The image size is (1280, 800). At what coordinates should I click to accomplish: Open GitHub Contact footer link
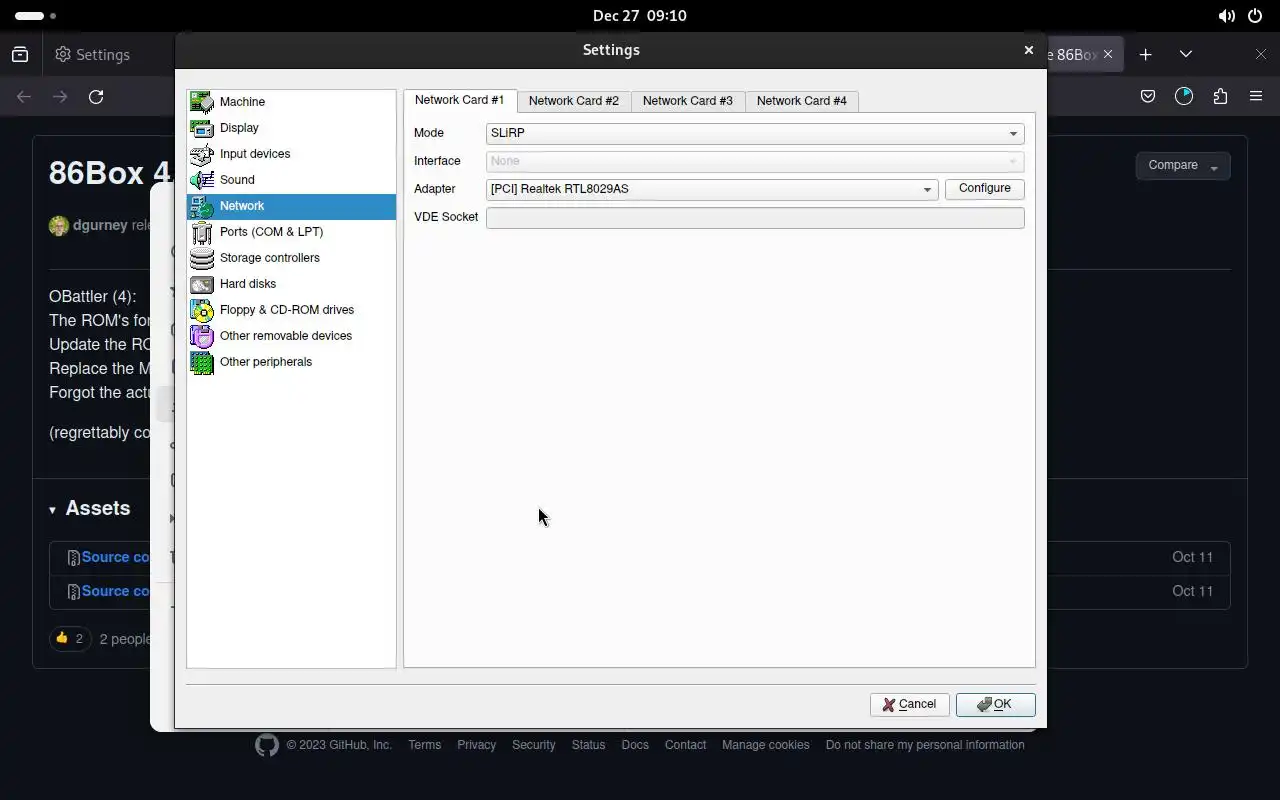tap(685, 745)
